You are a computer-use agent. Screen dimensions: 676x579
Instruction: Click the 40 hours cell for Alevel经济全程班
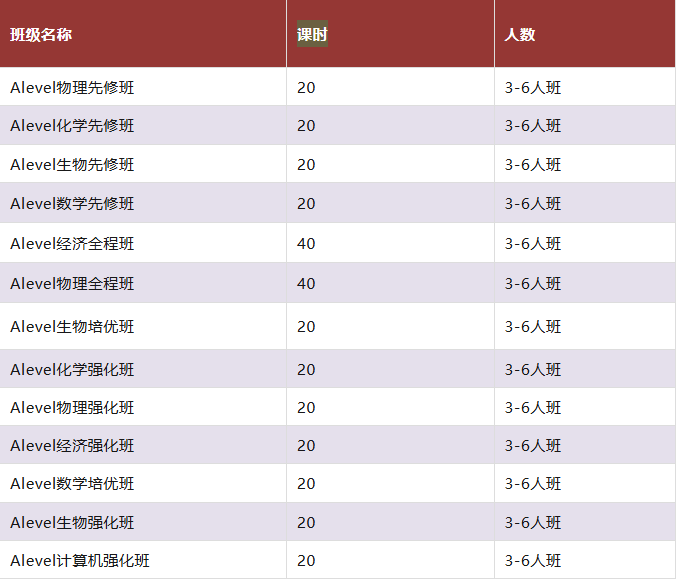(x=306, y=244)
